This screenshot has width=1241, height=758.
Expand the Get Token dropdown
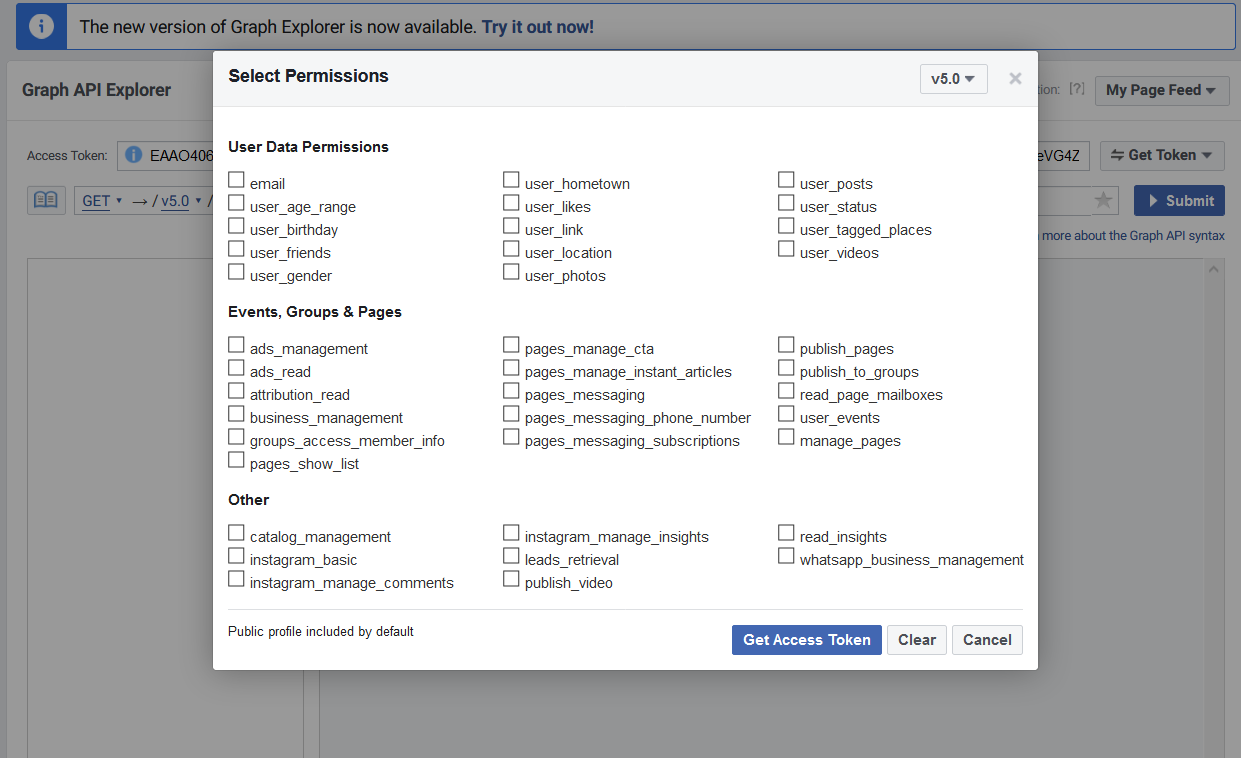pyautogui.click(x=1162, y=155)
